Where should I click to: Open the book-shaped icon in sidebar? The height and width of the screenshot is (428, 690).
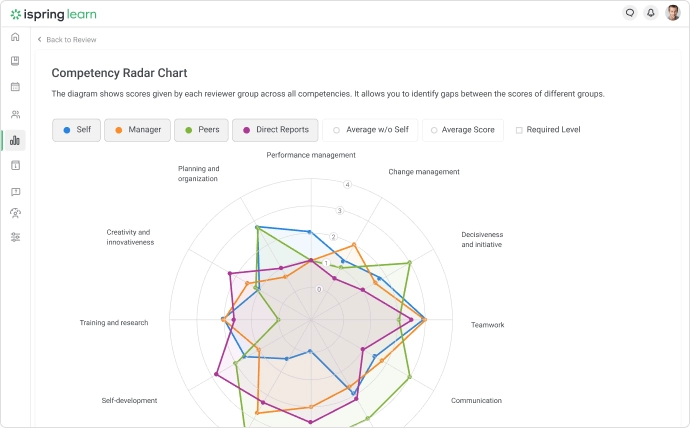pyautogui.click(x=15, y=61)
